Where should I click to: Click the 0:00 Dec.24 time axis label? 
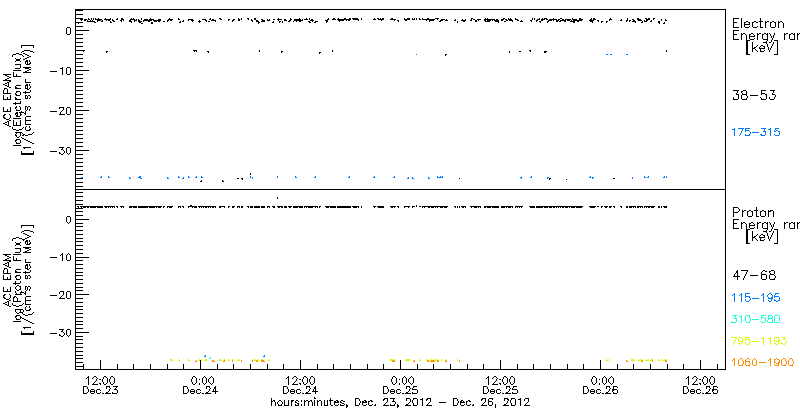point(201,386)
